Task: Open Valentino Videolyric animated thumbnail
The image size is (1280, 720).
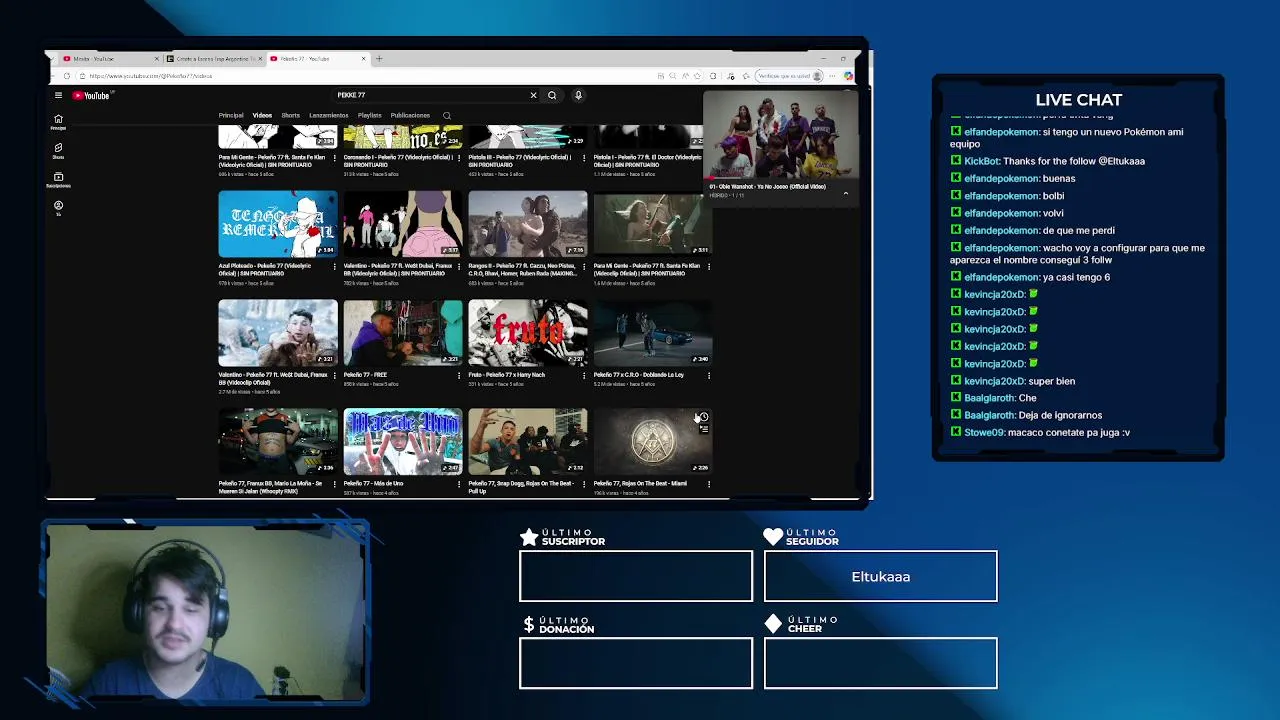Action: [403, 224]
